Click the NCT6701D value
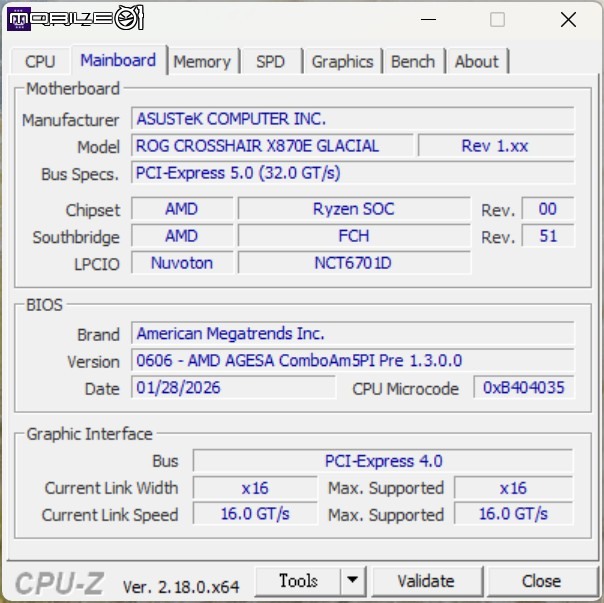 coord(354,263)
